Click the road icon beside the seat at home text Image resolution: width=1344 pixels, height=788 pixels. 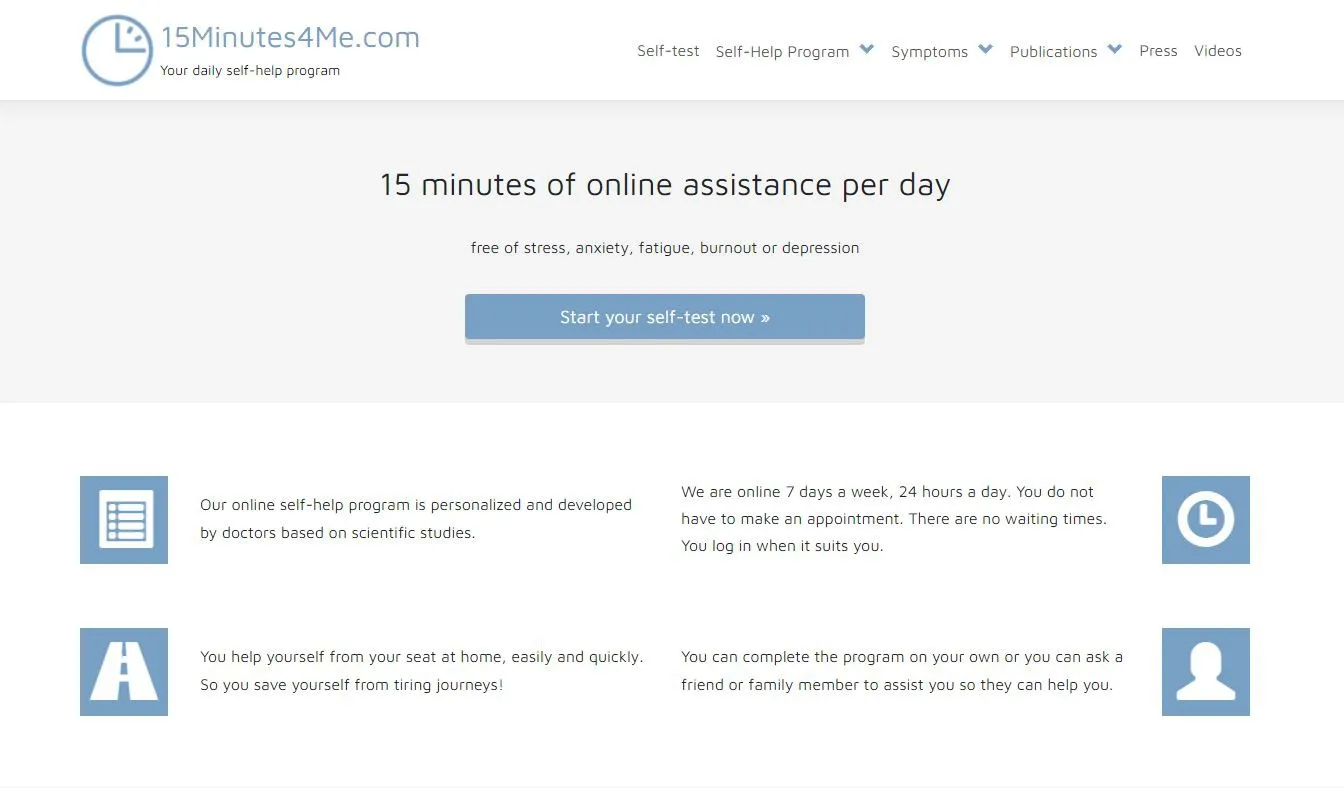coord(124,672)
